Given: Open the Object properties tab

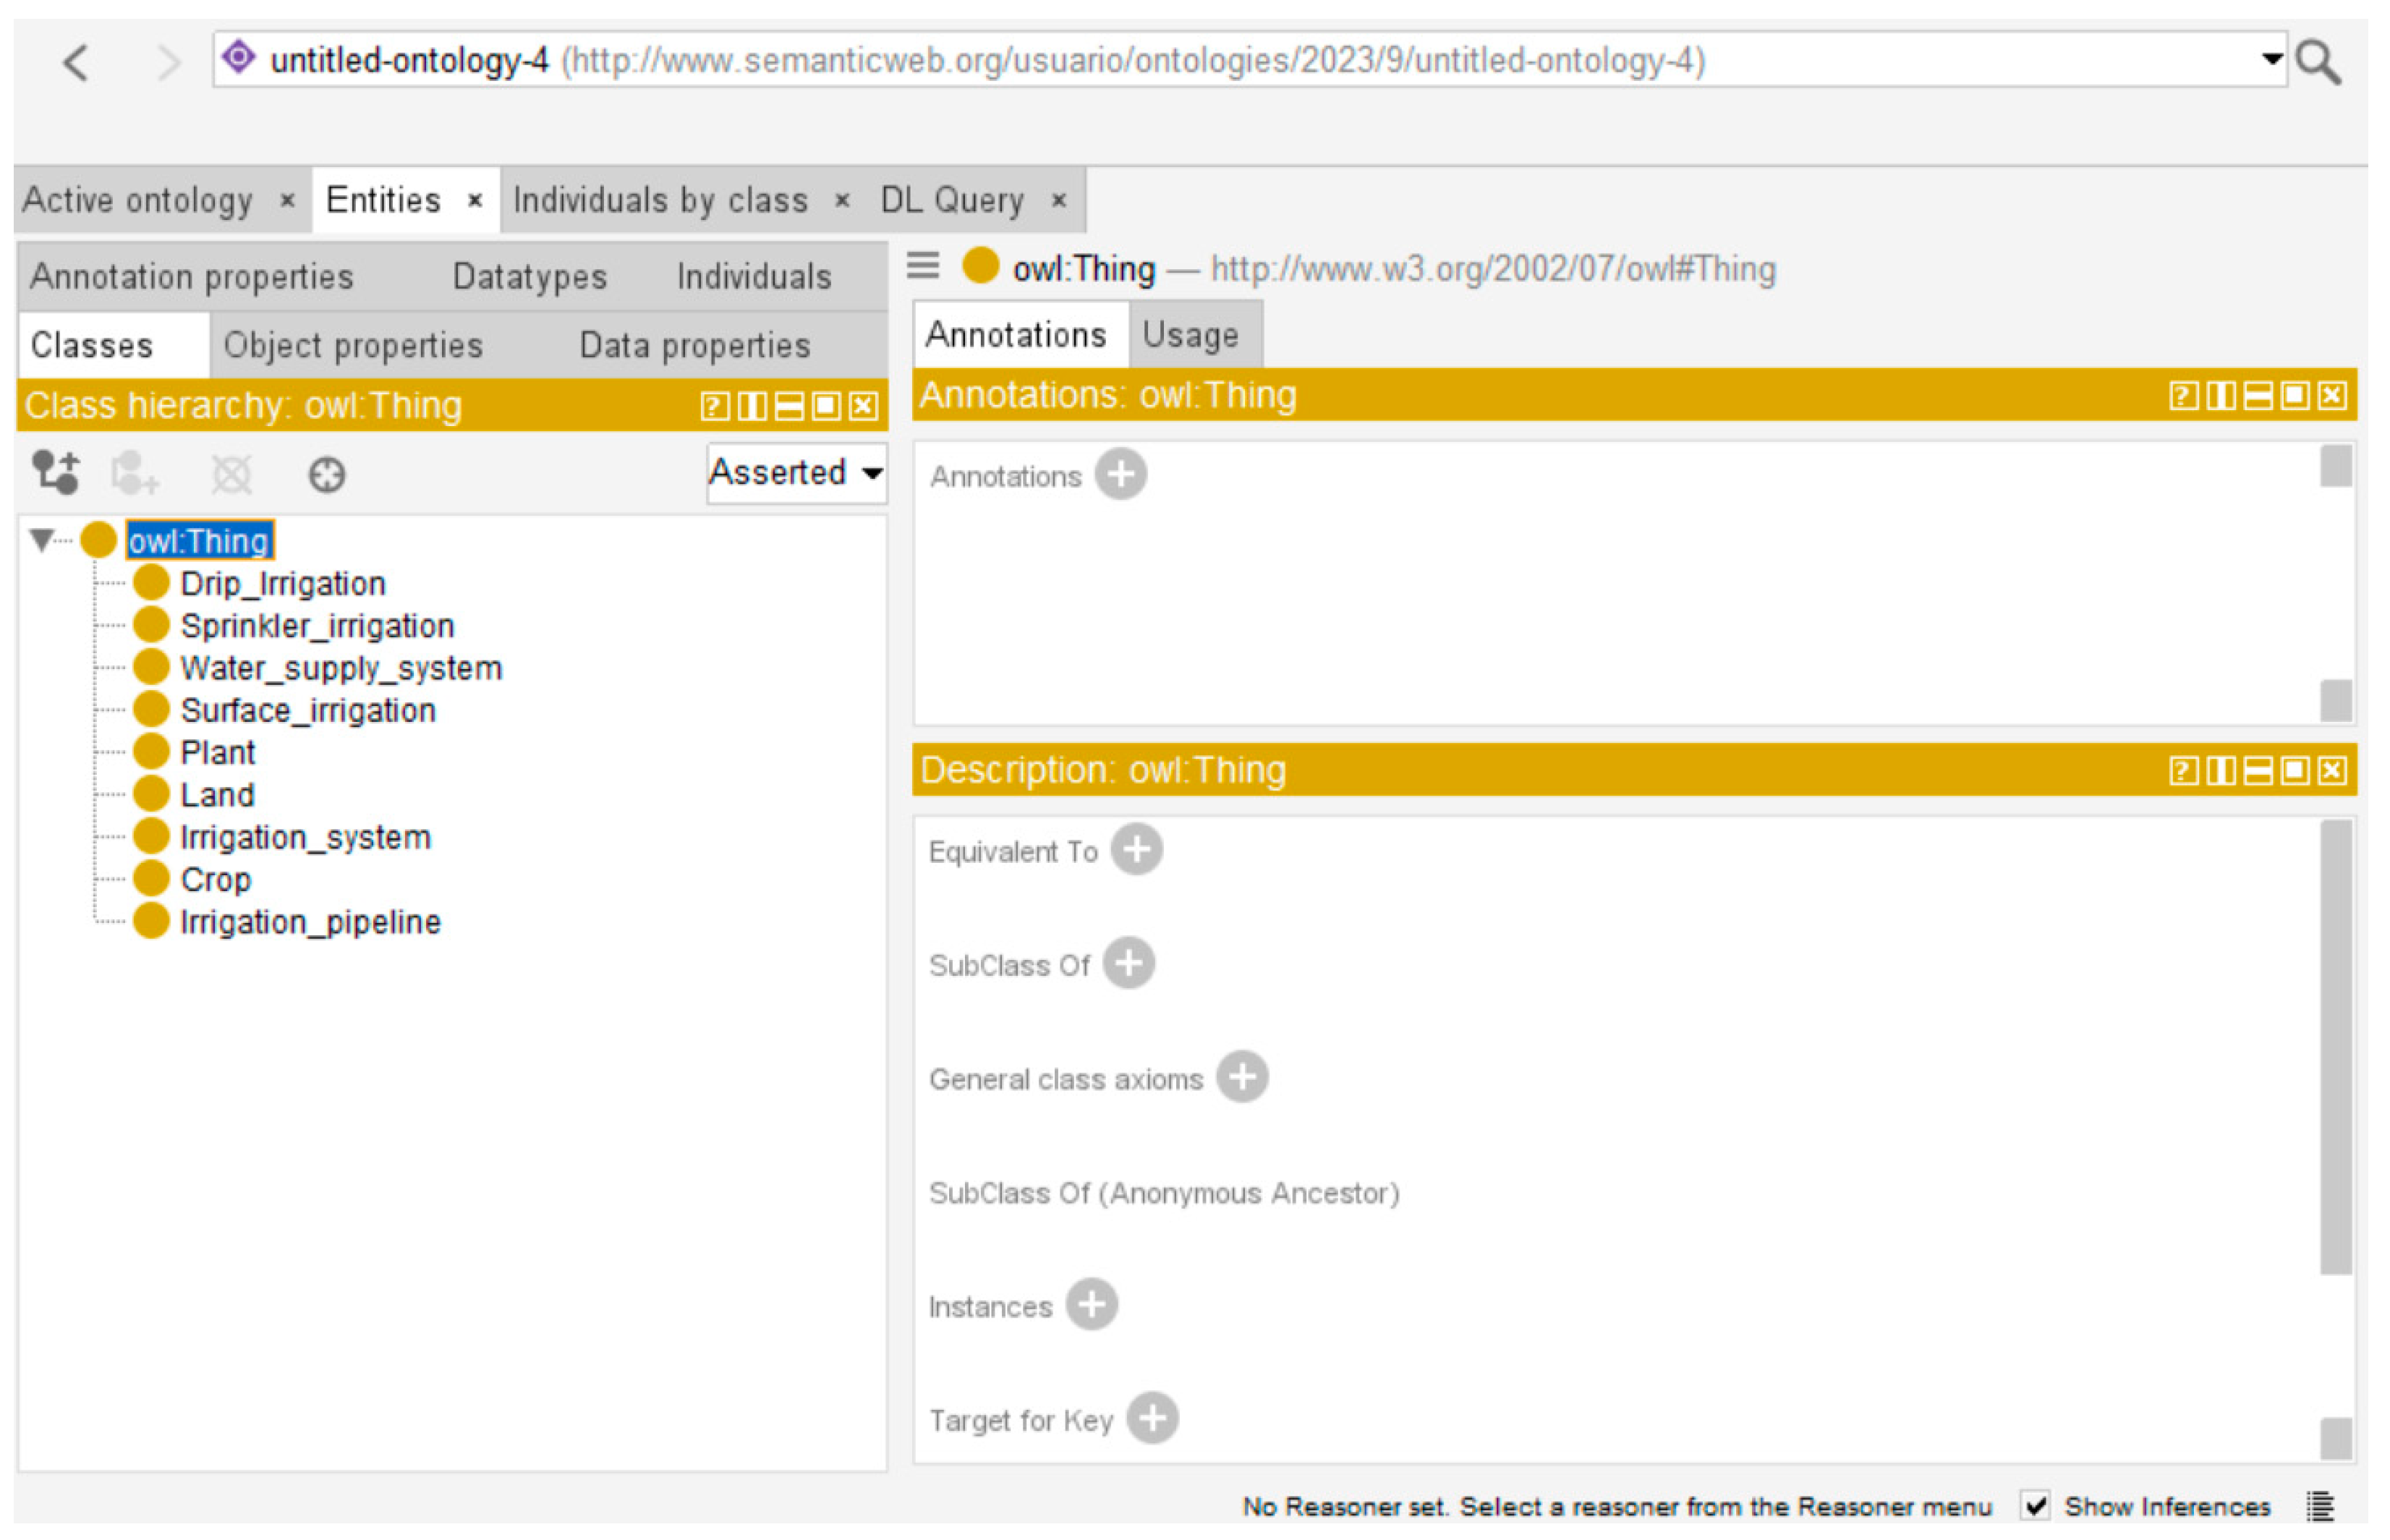Looking at the screenshot, I should 352,345.
